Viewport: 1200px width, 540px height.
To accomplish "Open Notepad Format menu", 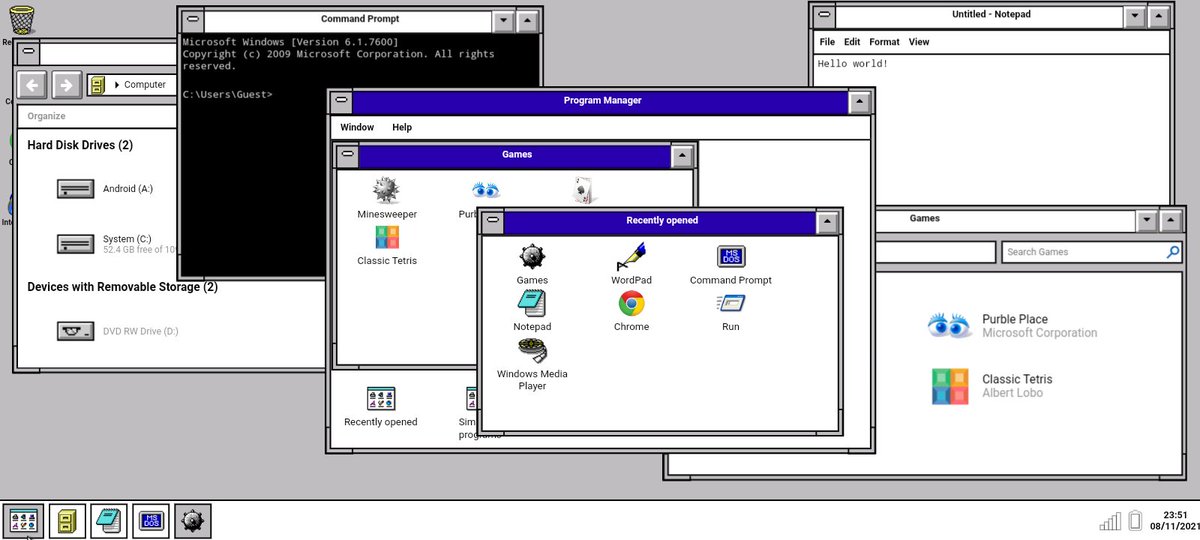I will coord(884,42).
